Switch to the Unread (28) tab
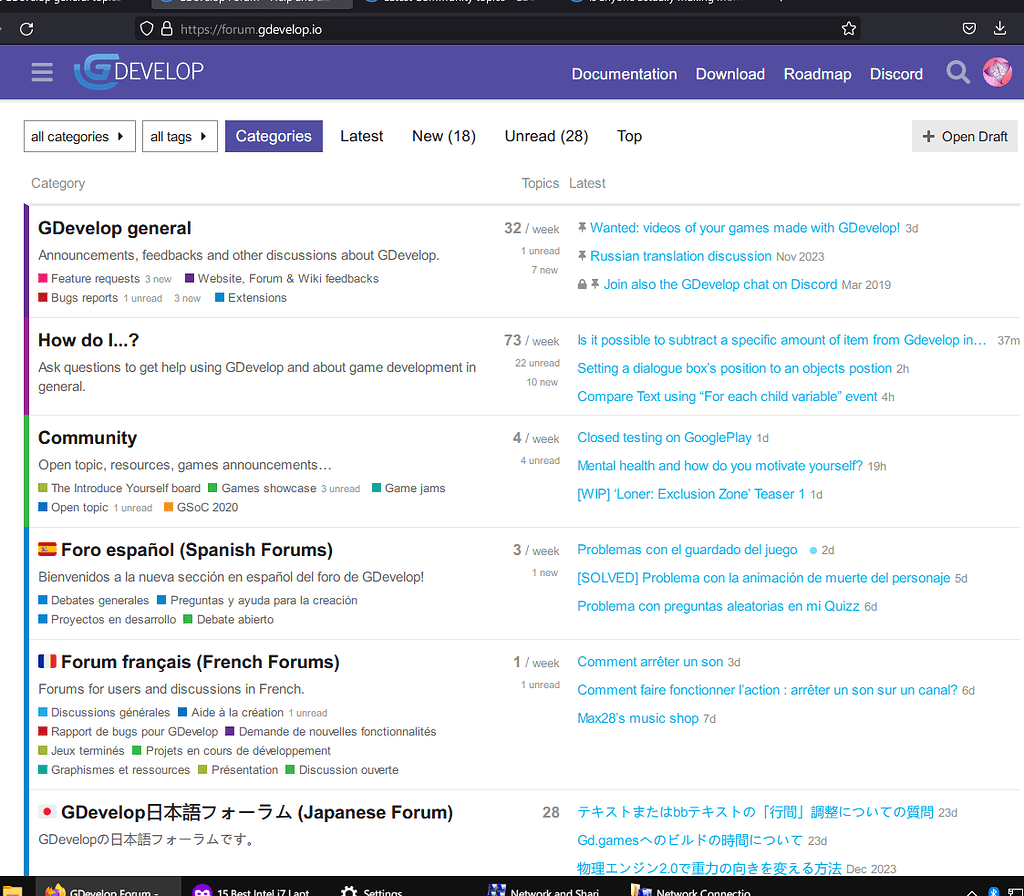The height and width of the screenshot is (896, 1024). coord(545,136)
